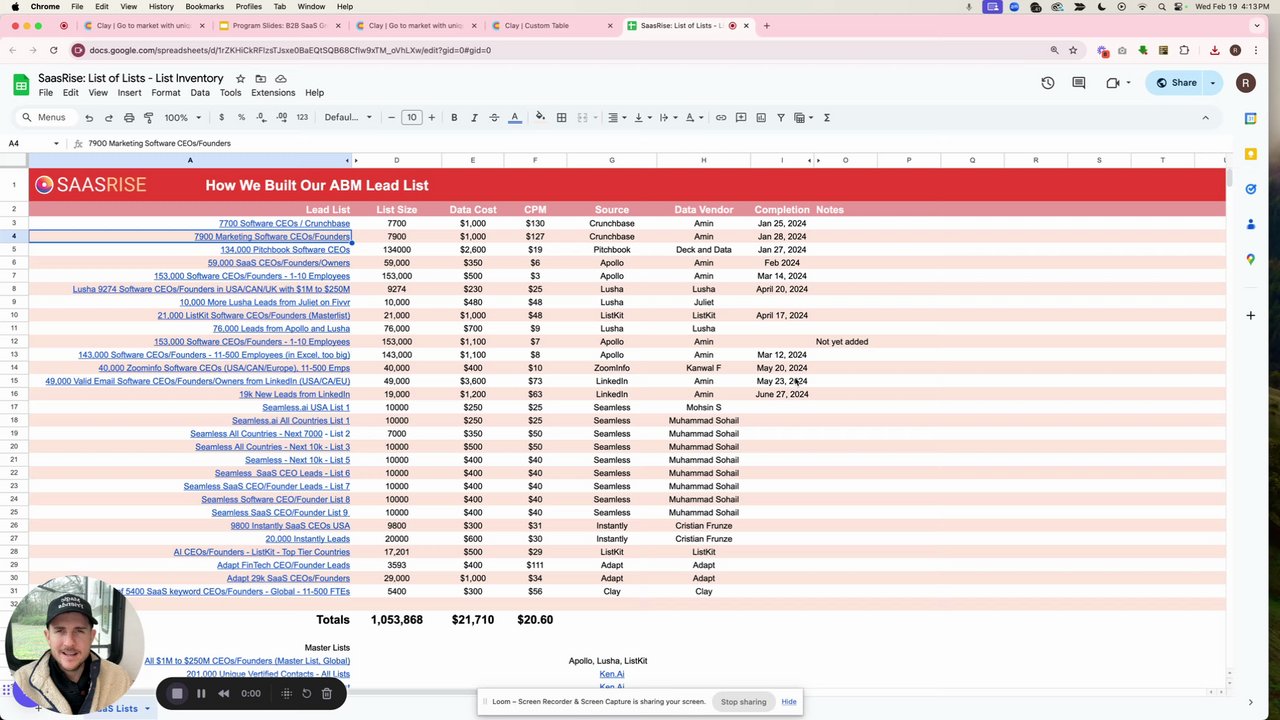Open the Data menu
Screen dimensions: 1280x720
point(200,93)
